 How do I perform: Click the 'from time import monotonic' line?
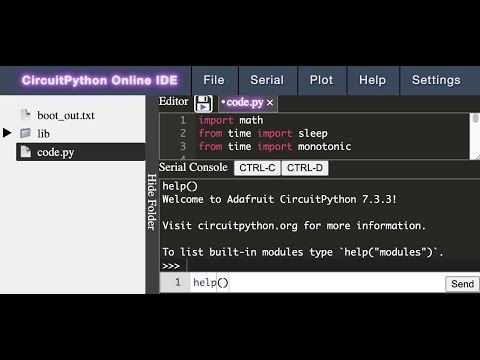[275, 147]
